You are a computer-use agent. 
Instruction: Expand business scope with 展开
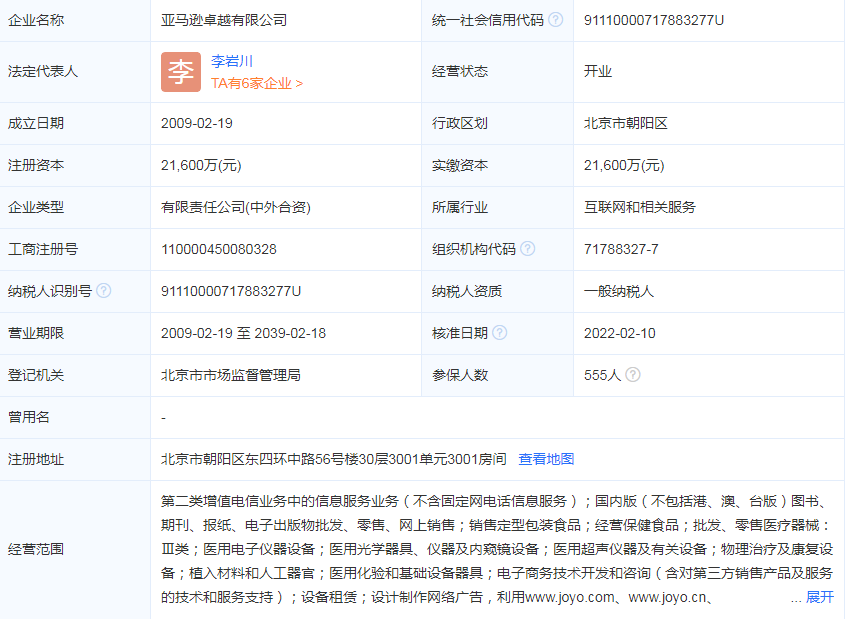(x=820, y=597)
